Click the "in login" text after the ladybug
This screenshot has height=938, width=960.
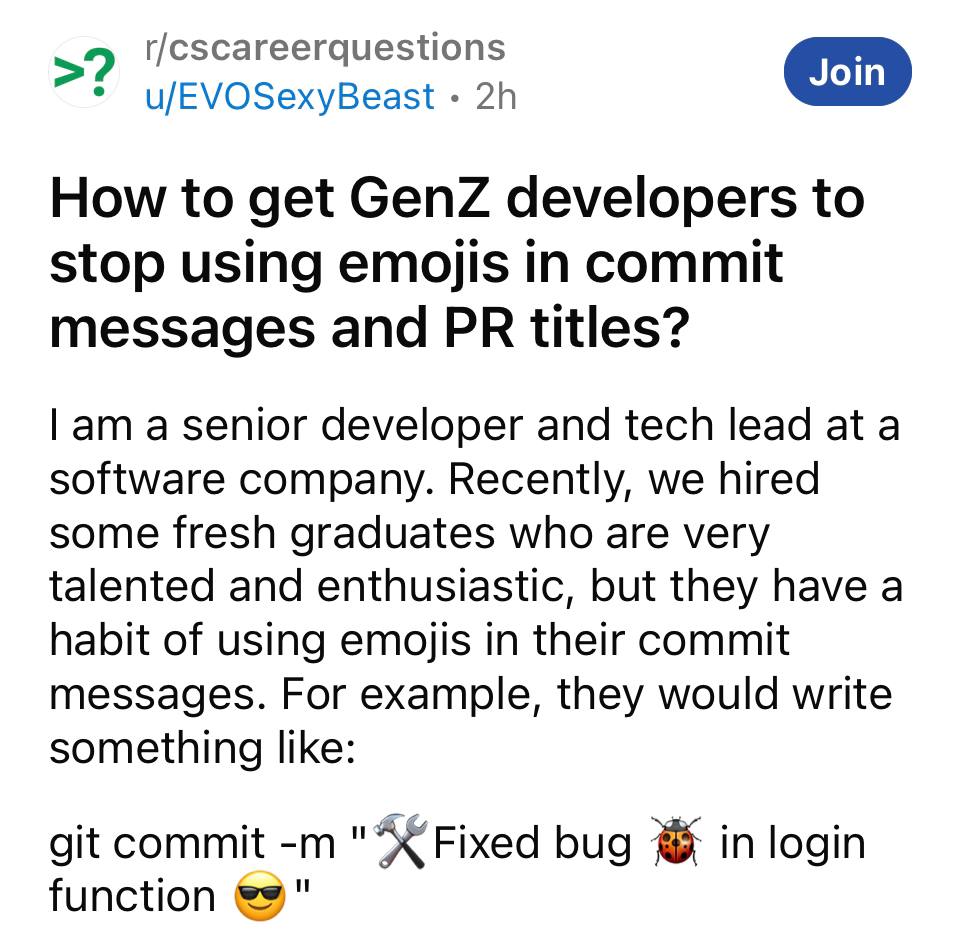792,843
